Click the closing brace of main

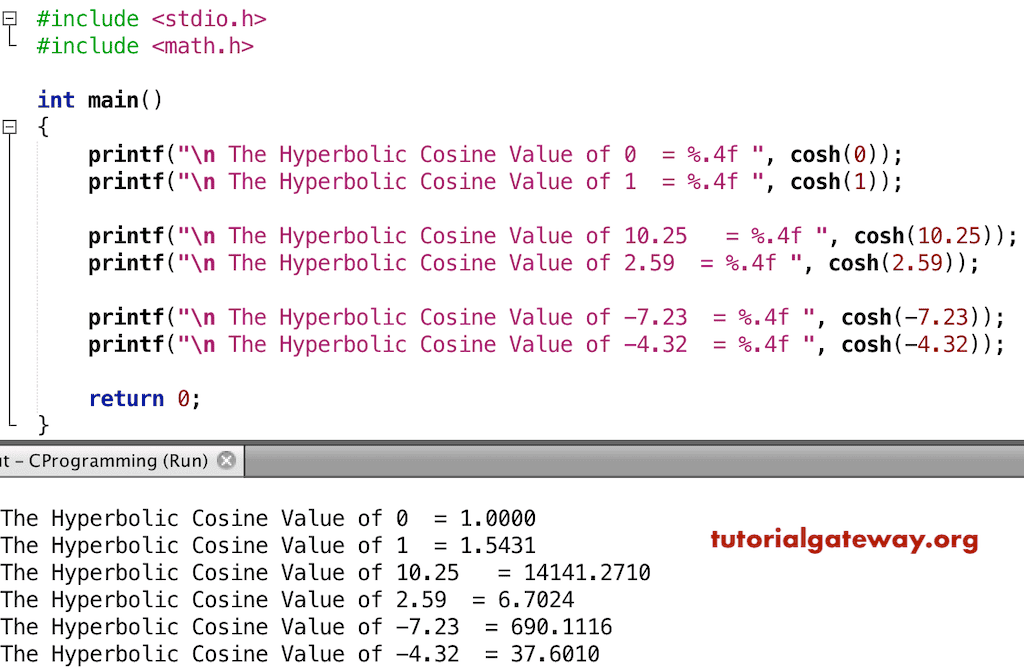pos(44,424)
